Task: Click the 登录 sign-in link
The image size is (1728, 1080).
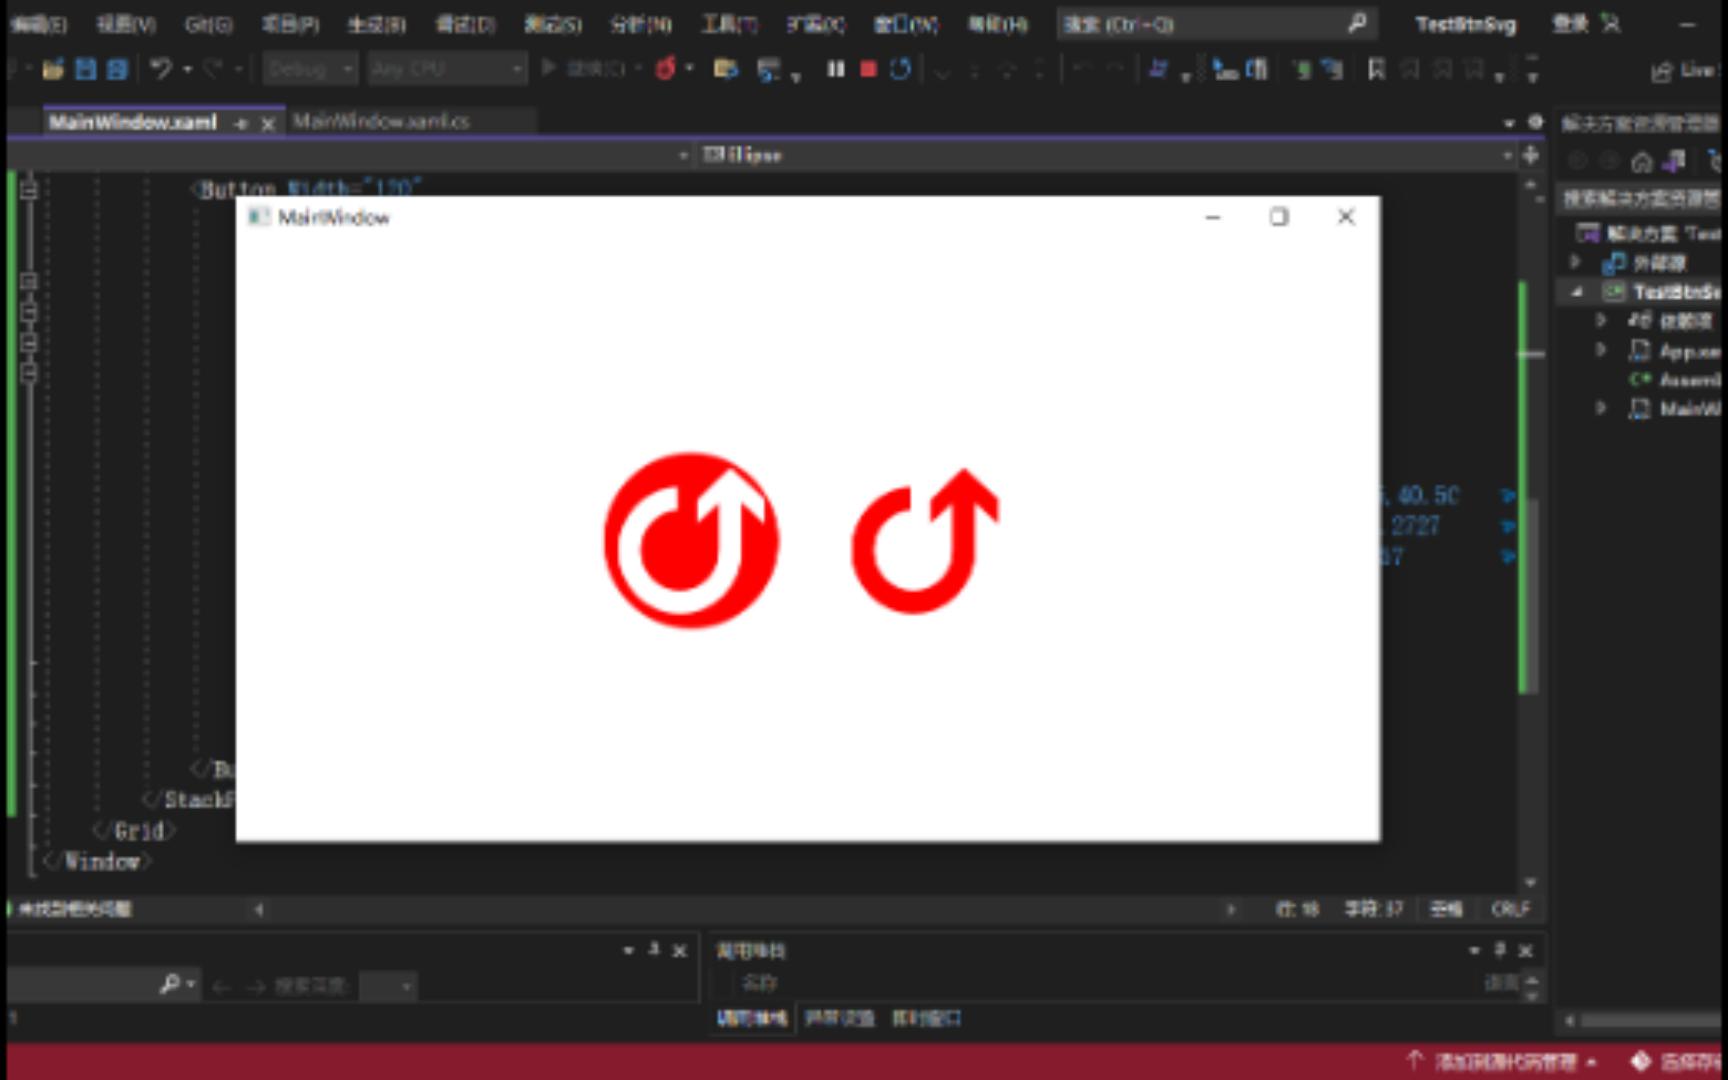Action: coord(1569,23)
